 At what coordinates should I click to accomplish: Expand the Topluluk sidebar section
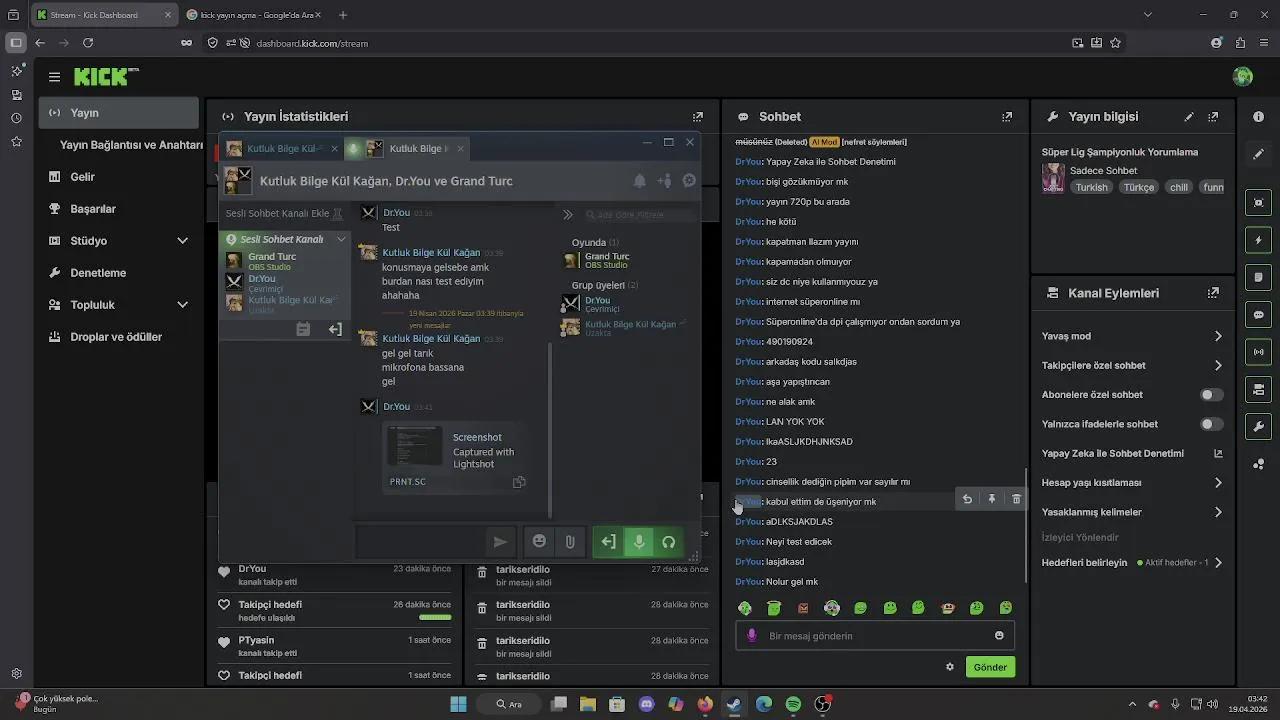pos(182,305)
